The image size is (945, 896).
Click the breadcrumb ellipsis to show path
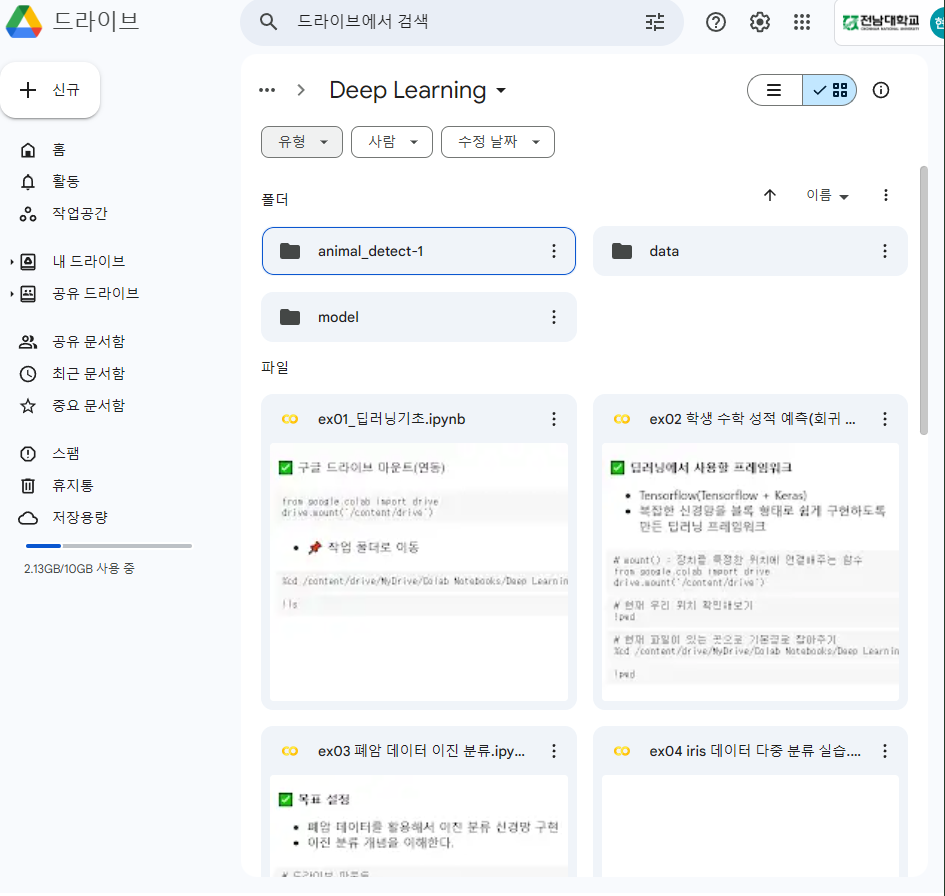click(x=267, y=90)
